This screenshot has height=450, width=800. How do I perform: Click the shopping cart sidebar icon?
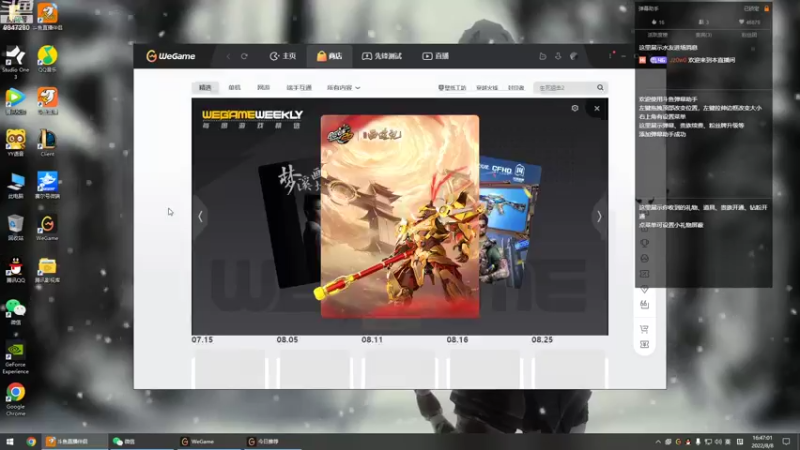pos(644,329)
